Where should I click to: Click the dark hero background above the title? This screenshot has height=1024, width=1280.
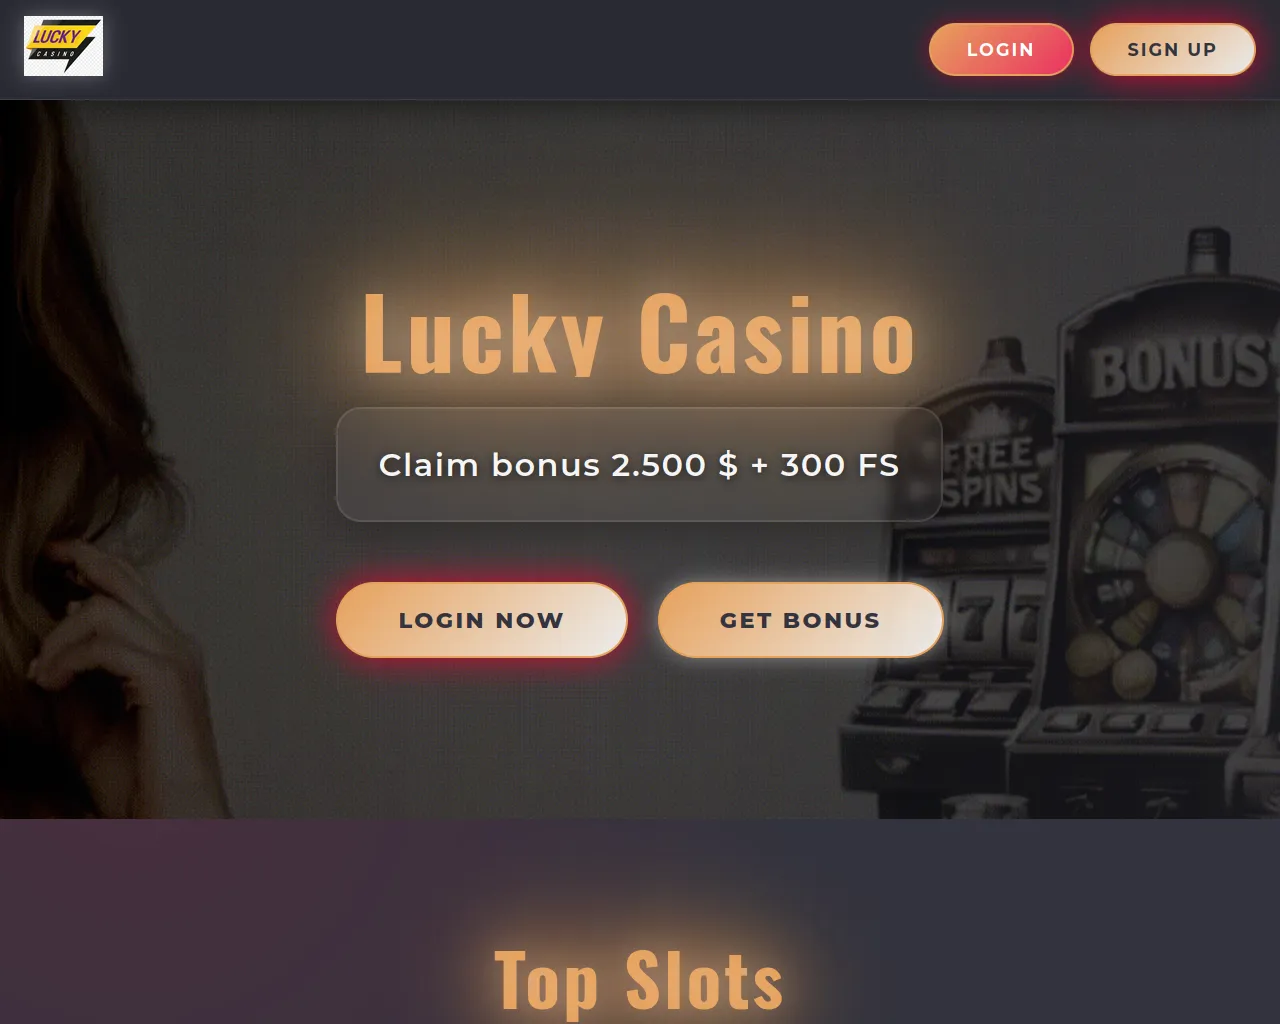tap(639, 190)
